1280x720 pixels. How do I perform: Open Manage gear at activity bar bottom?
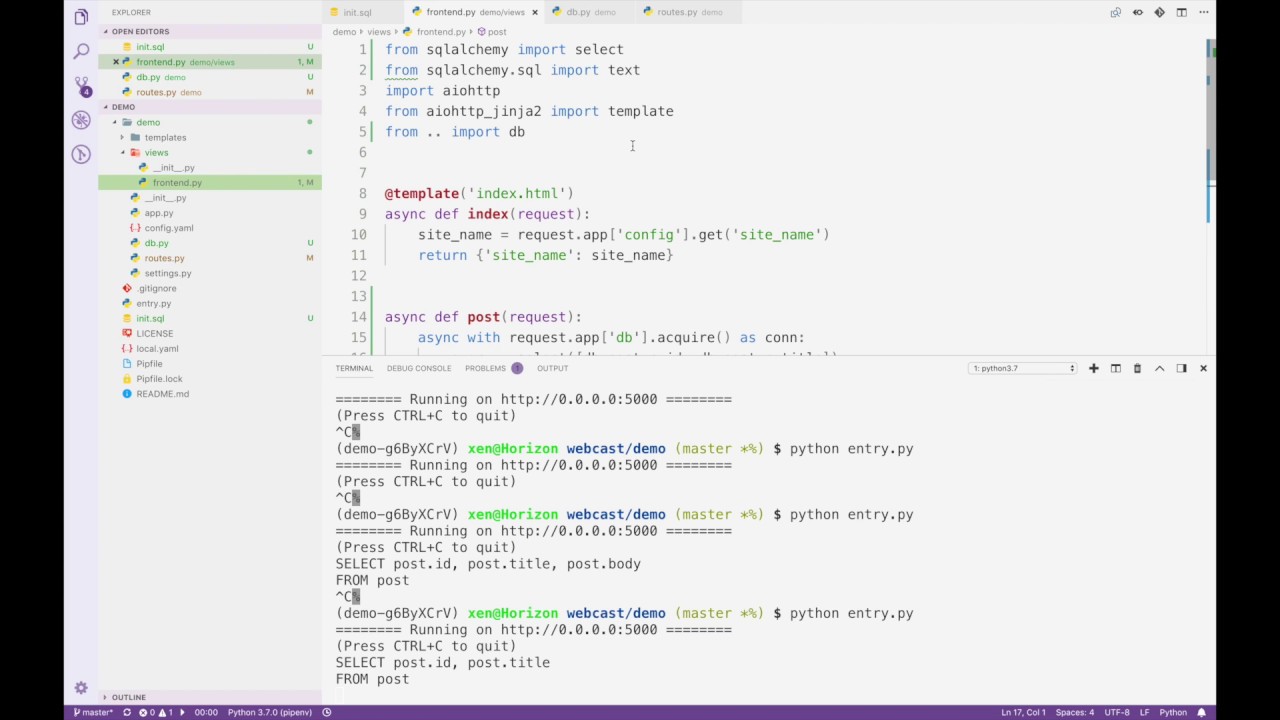(x=81, y=688)
